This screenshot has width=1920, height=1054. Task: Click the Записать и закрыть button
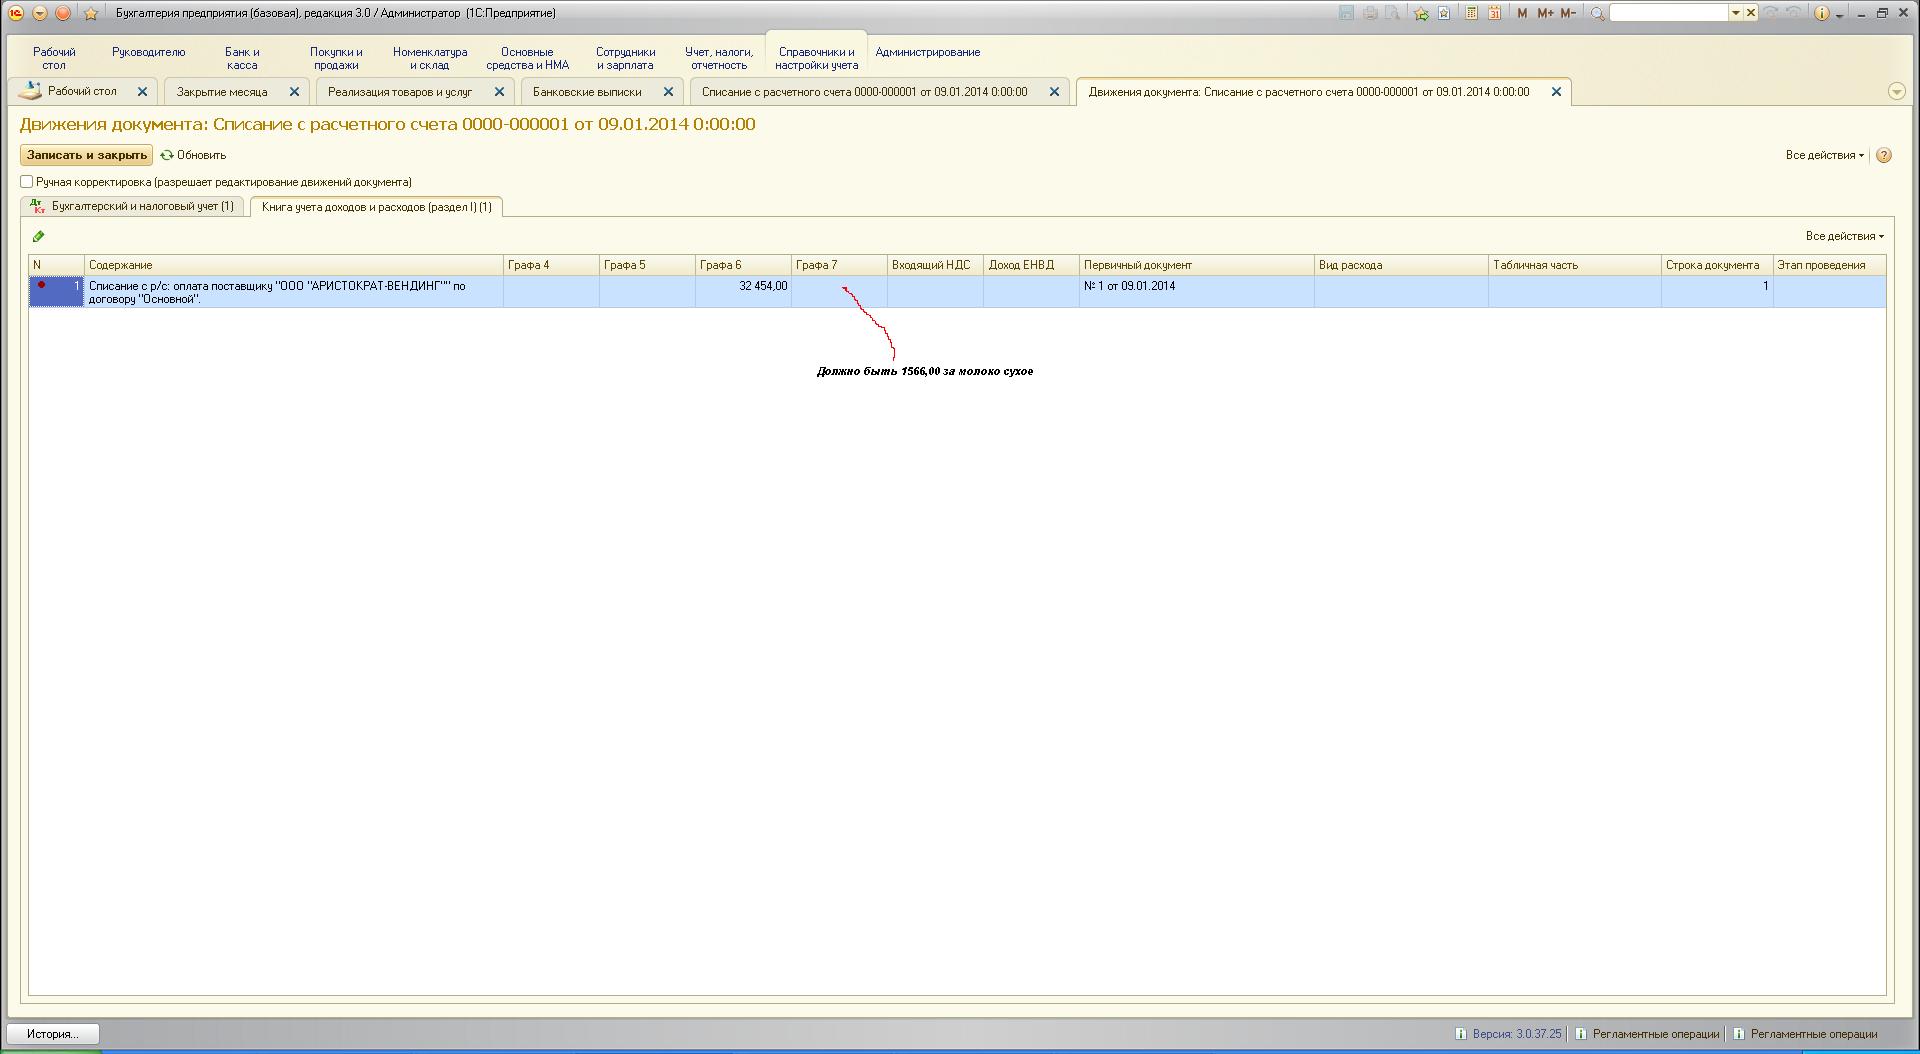[87, 155]
